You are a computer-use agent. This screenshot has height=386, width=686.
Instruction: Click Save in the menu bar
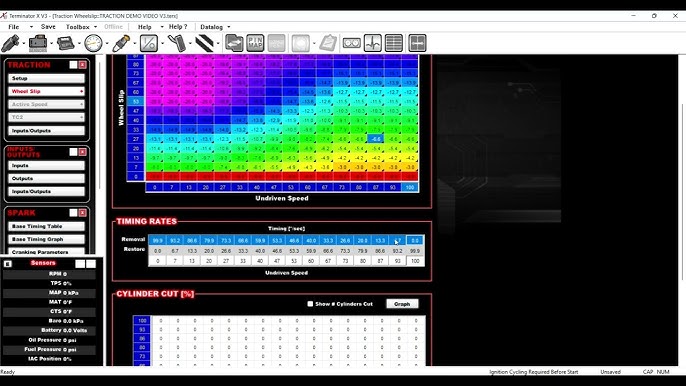tap(48, 27)
